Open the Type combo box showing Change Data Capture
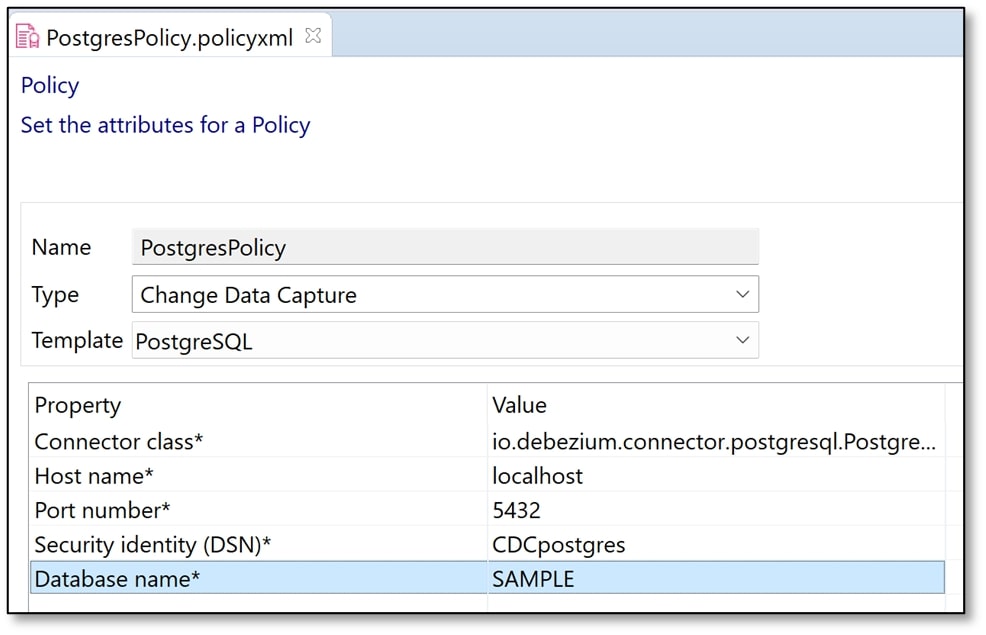Screen dimensions: 986x635 pos(430,295)
